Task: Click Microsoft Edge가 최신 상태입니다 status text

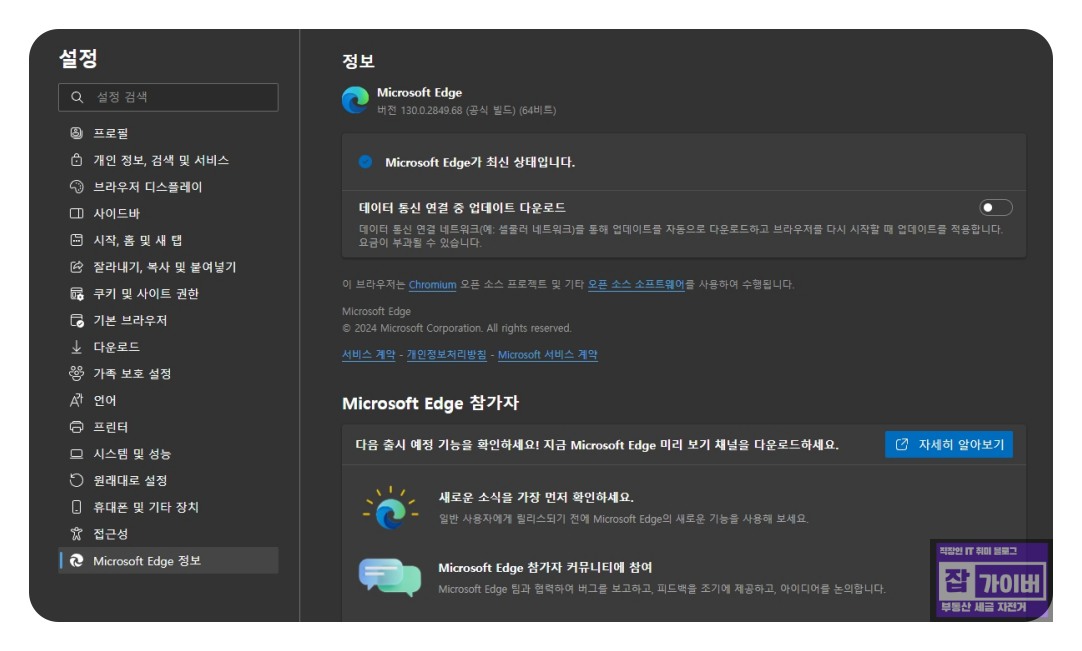Action: click(x=480, y=162)
